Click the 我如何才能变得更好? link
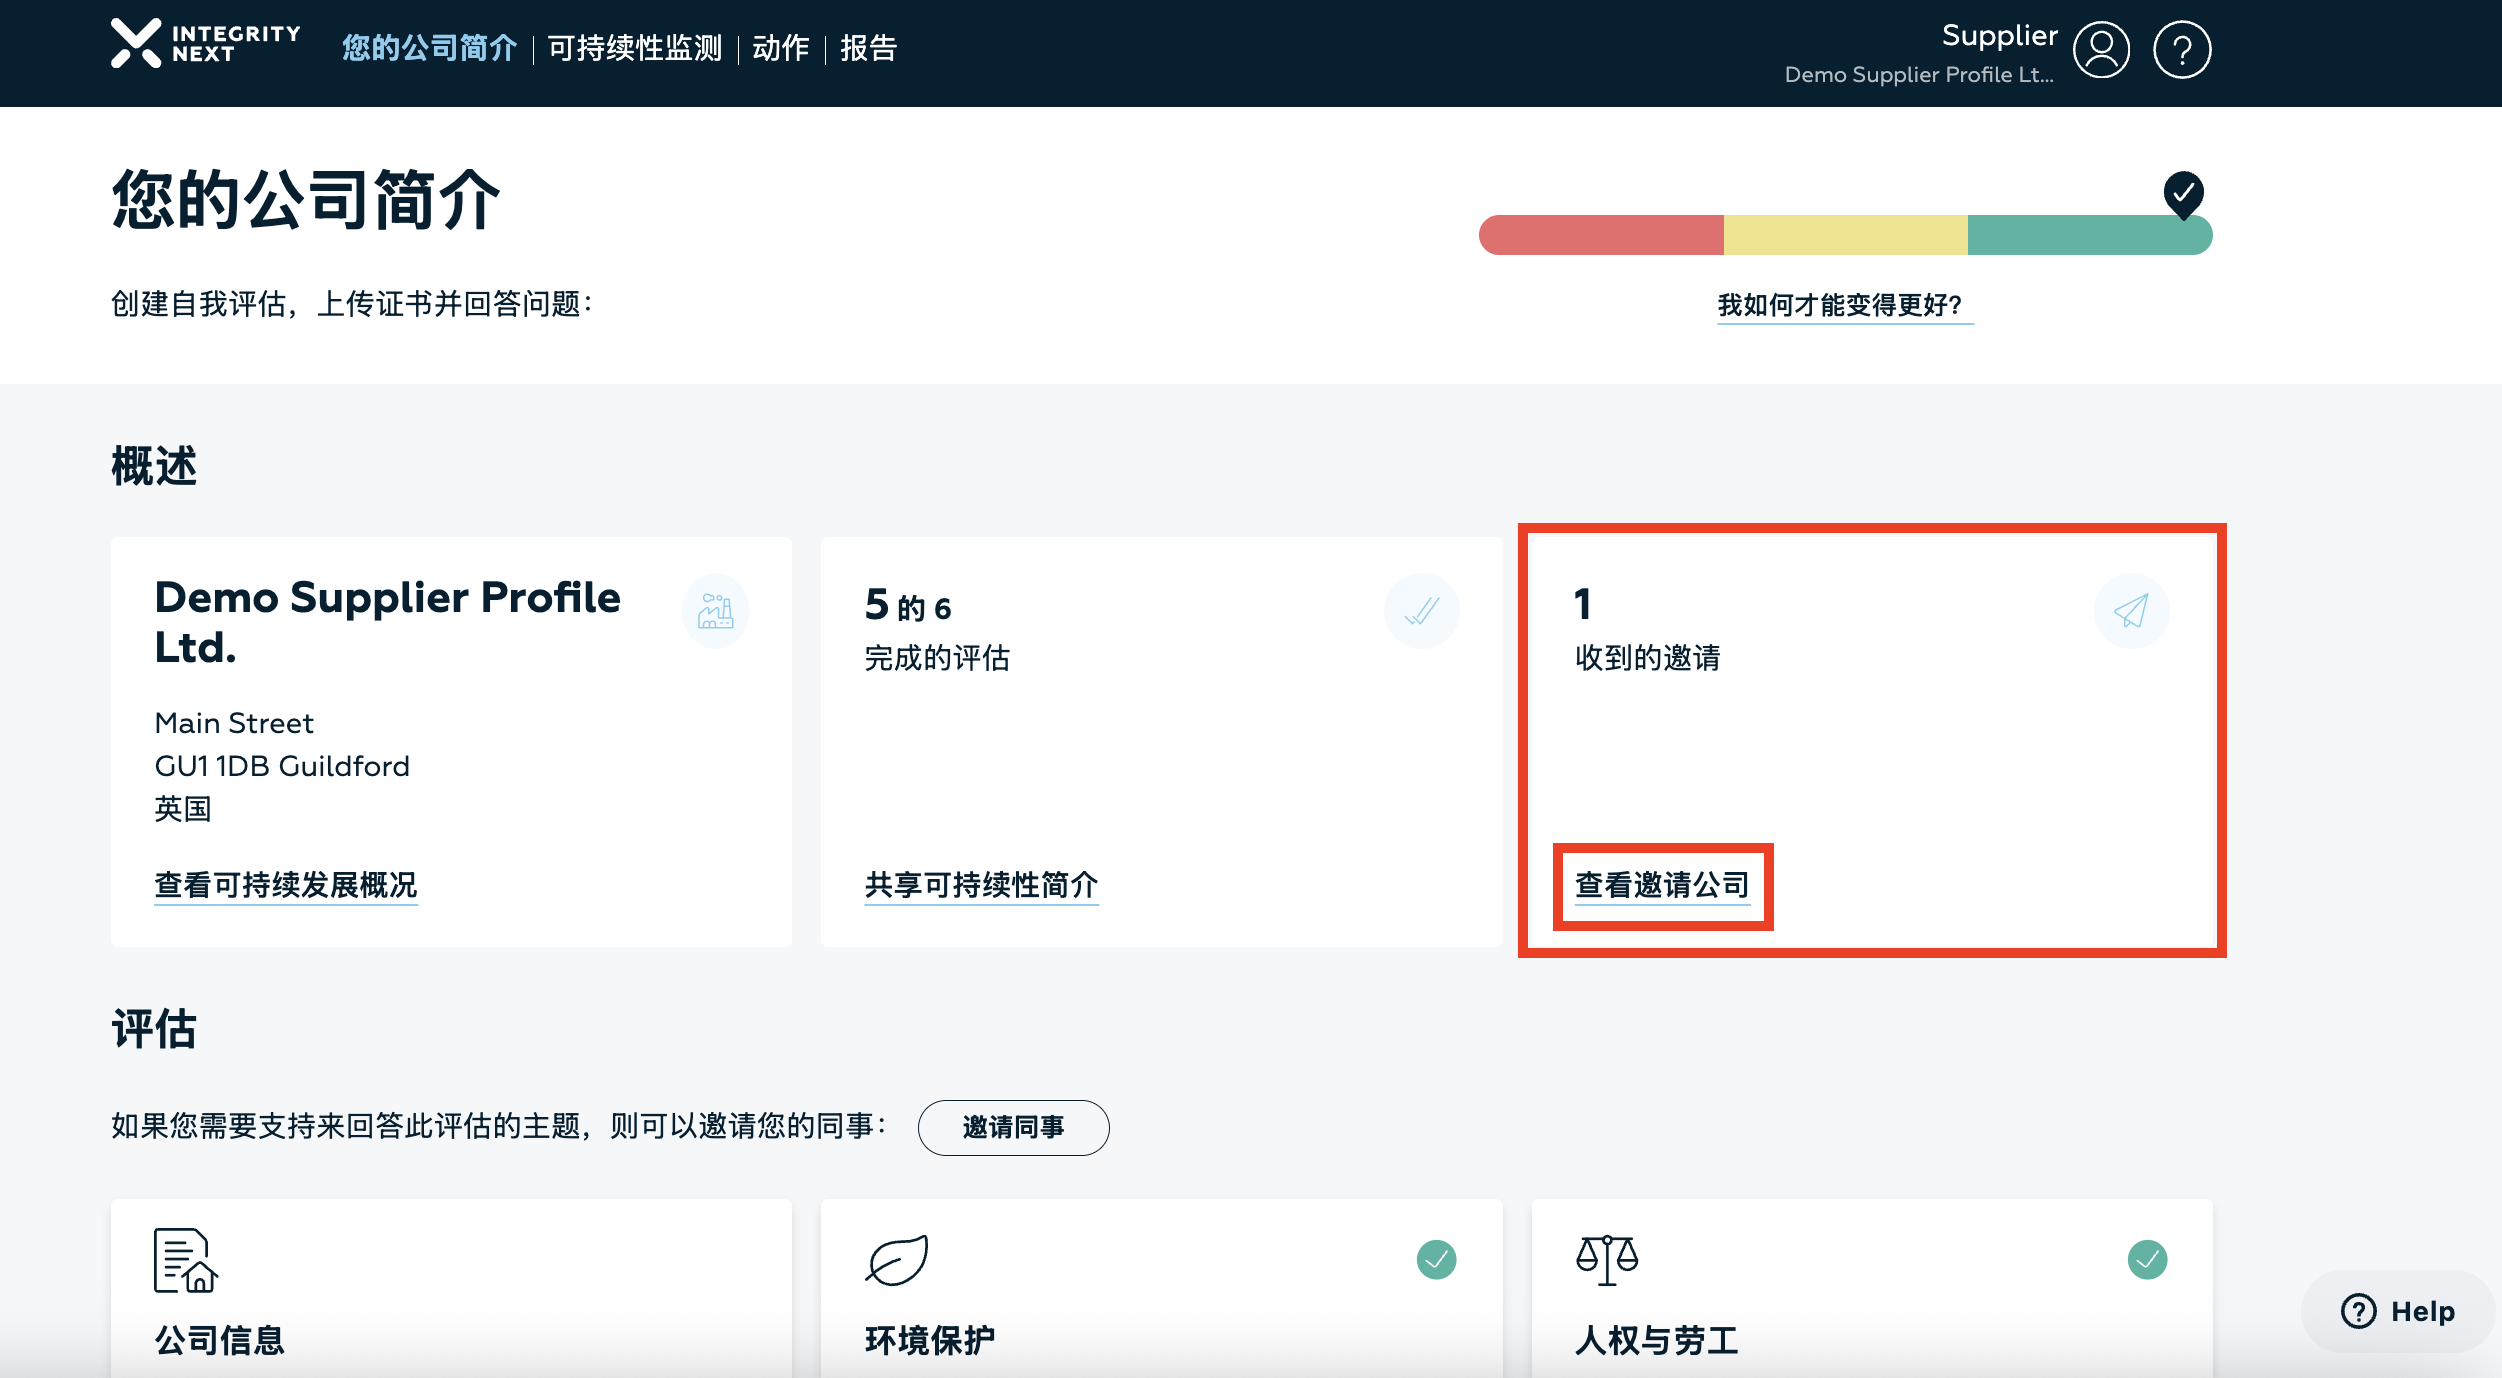Image resolution: width=2502 pixels, height=1378 pixels. 1840,305
